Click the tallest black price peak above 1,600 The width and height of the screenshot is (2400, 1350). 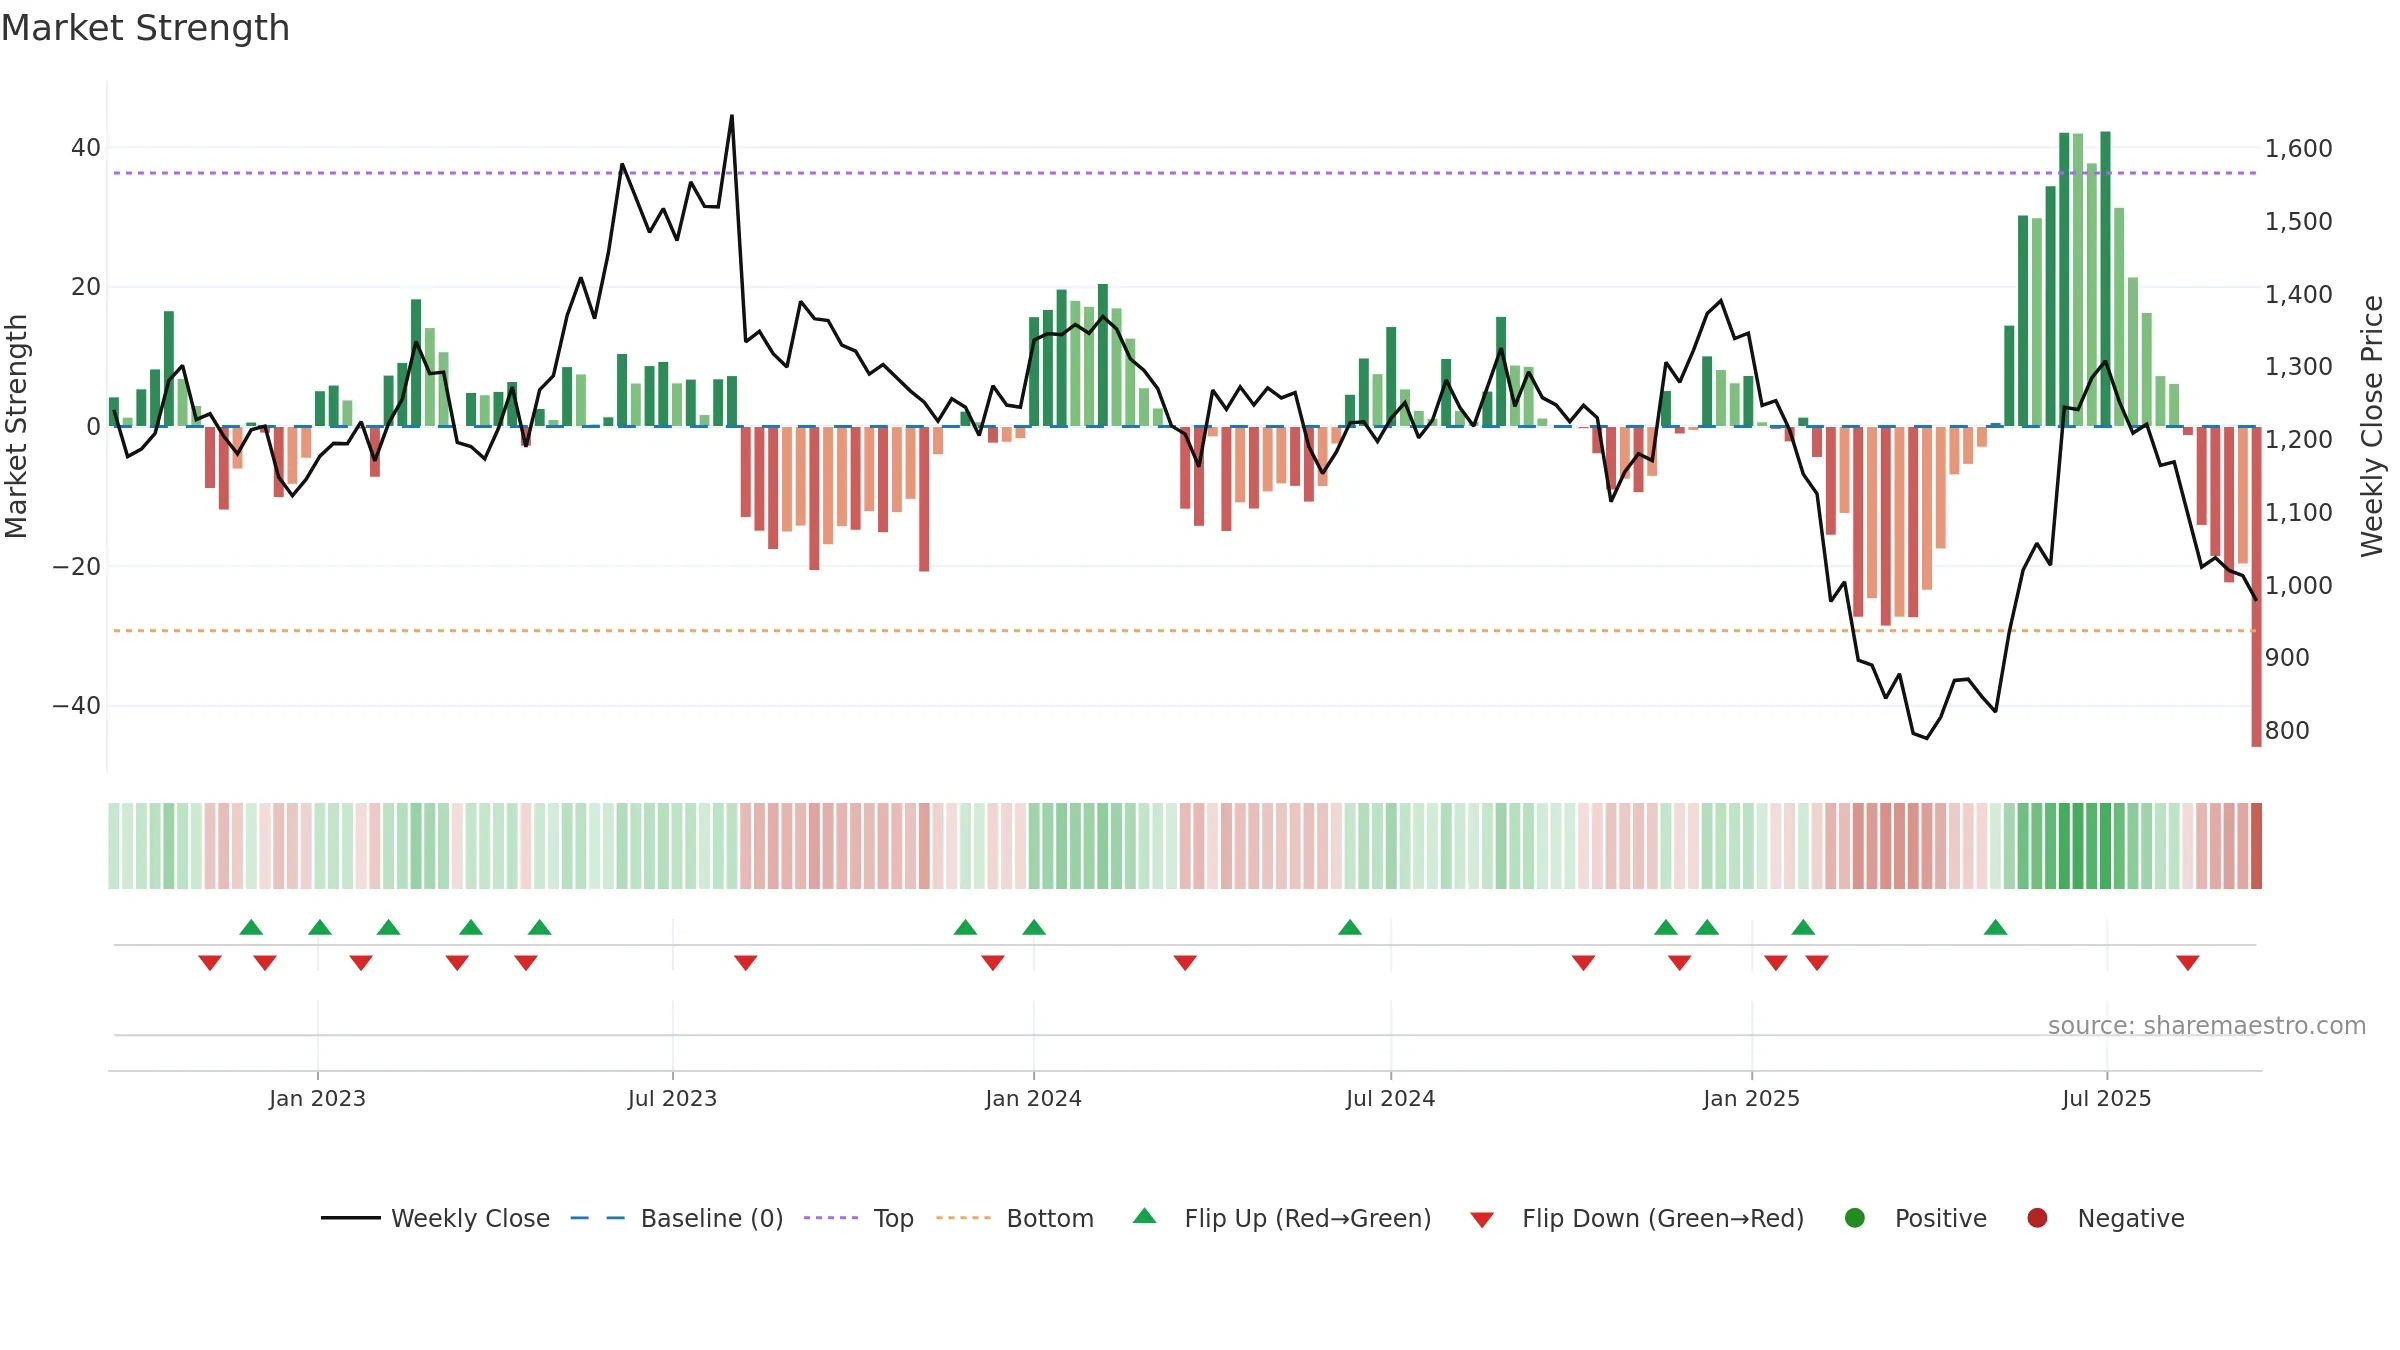[x=731, y=117]
